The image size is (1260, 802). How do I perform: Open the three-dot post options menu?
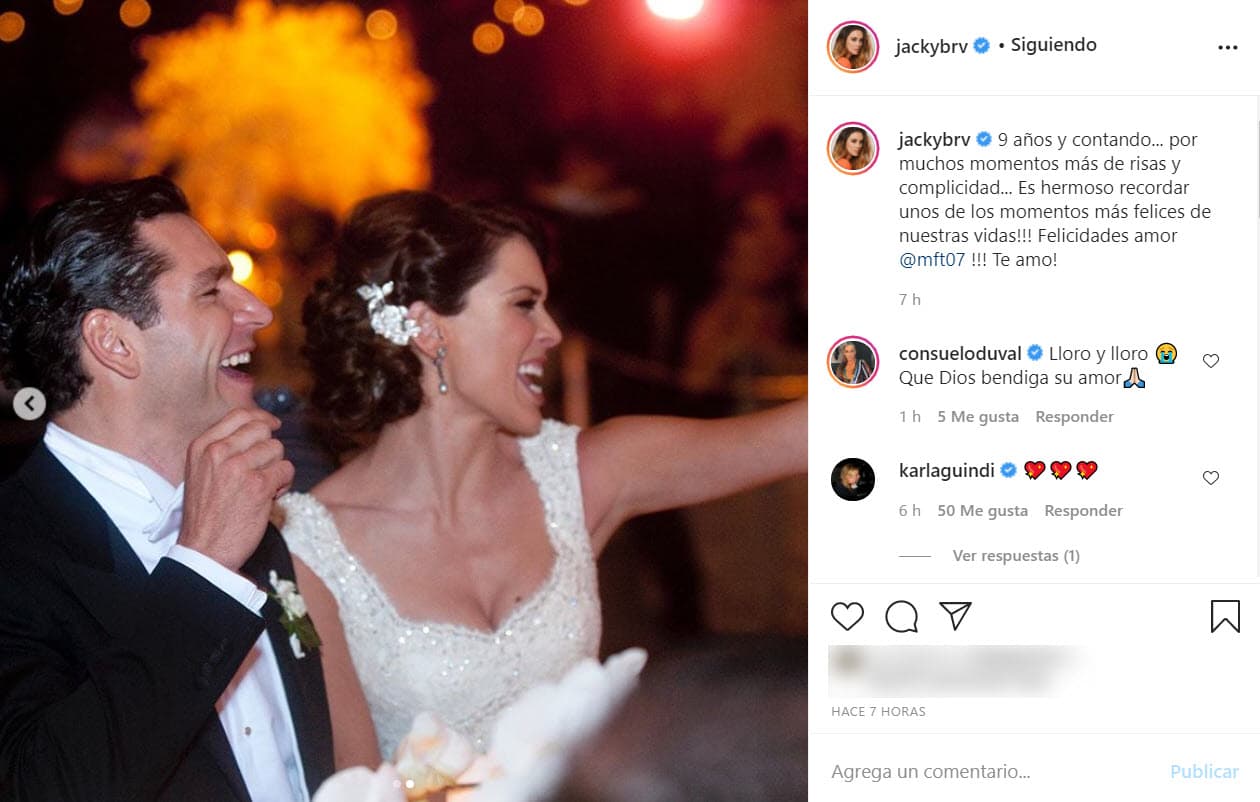click(x=1227, y=46)
